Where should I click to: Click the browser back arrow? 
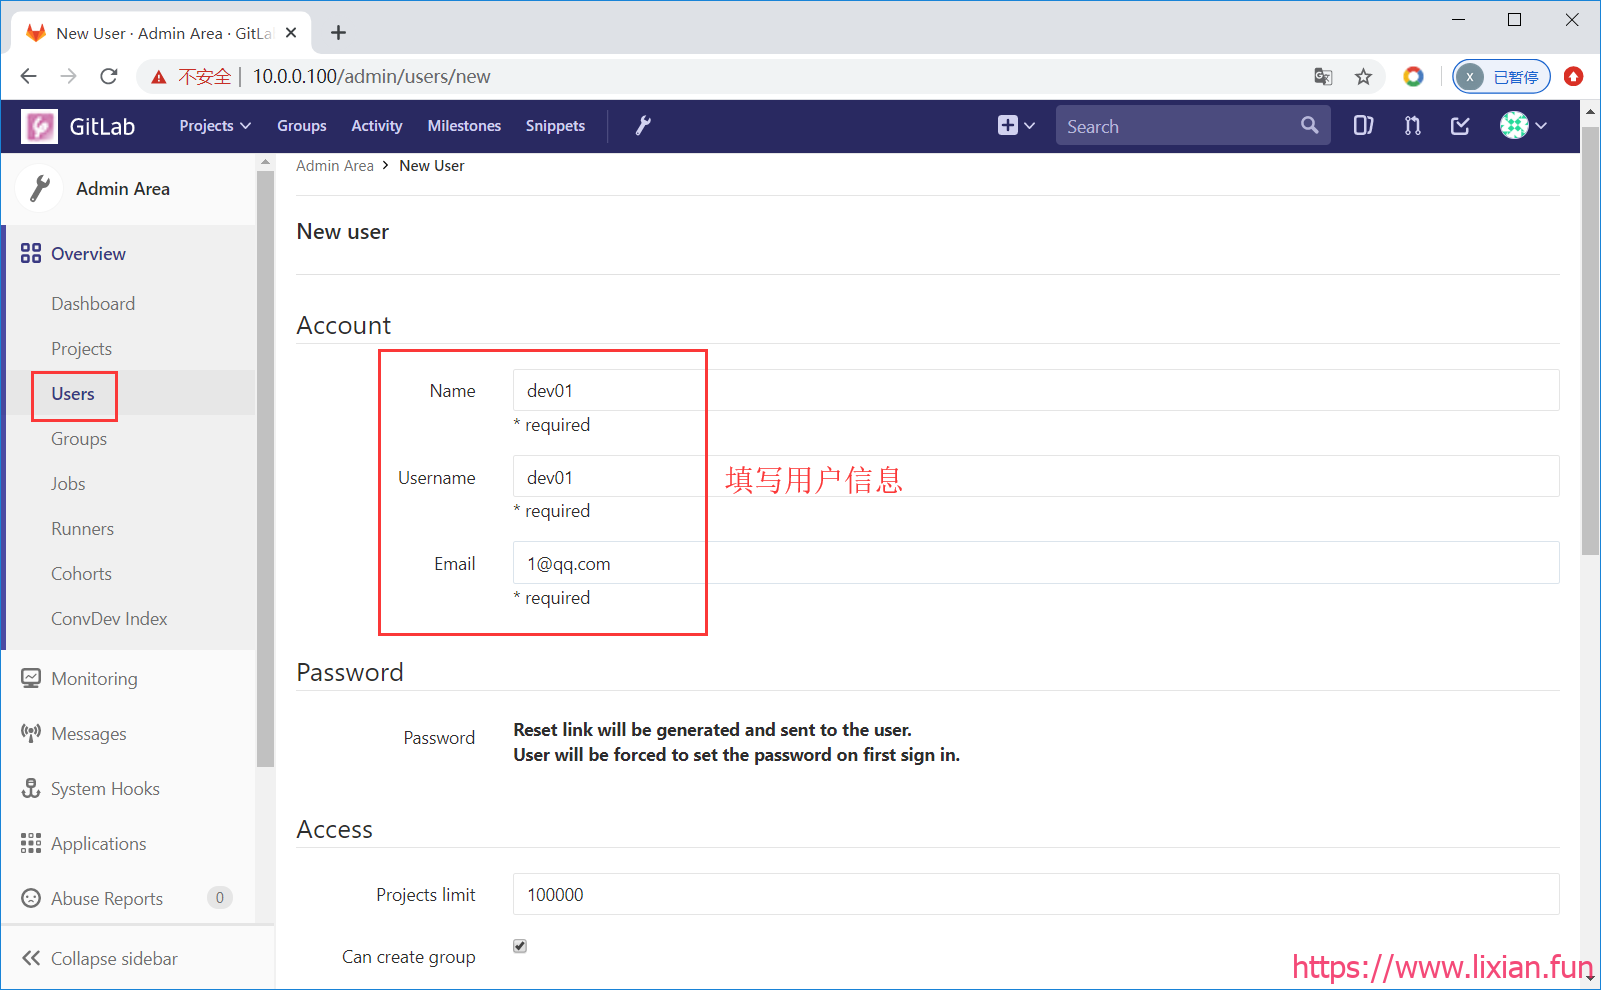(29, 76)
